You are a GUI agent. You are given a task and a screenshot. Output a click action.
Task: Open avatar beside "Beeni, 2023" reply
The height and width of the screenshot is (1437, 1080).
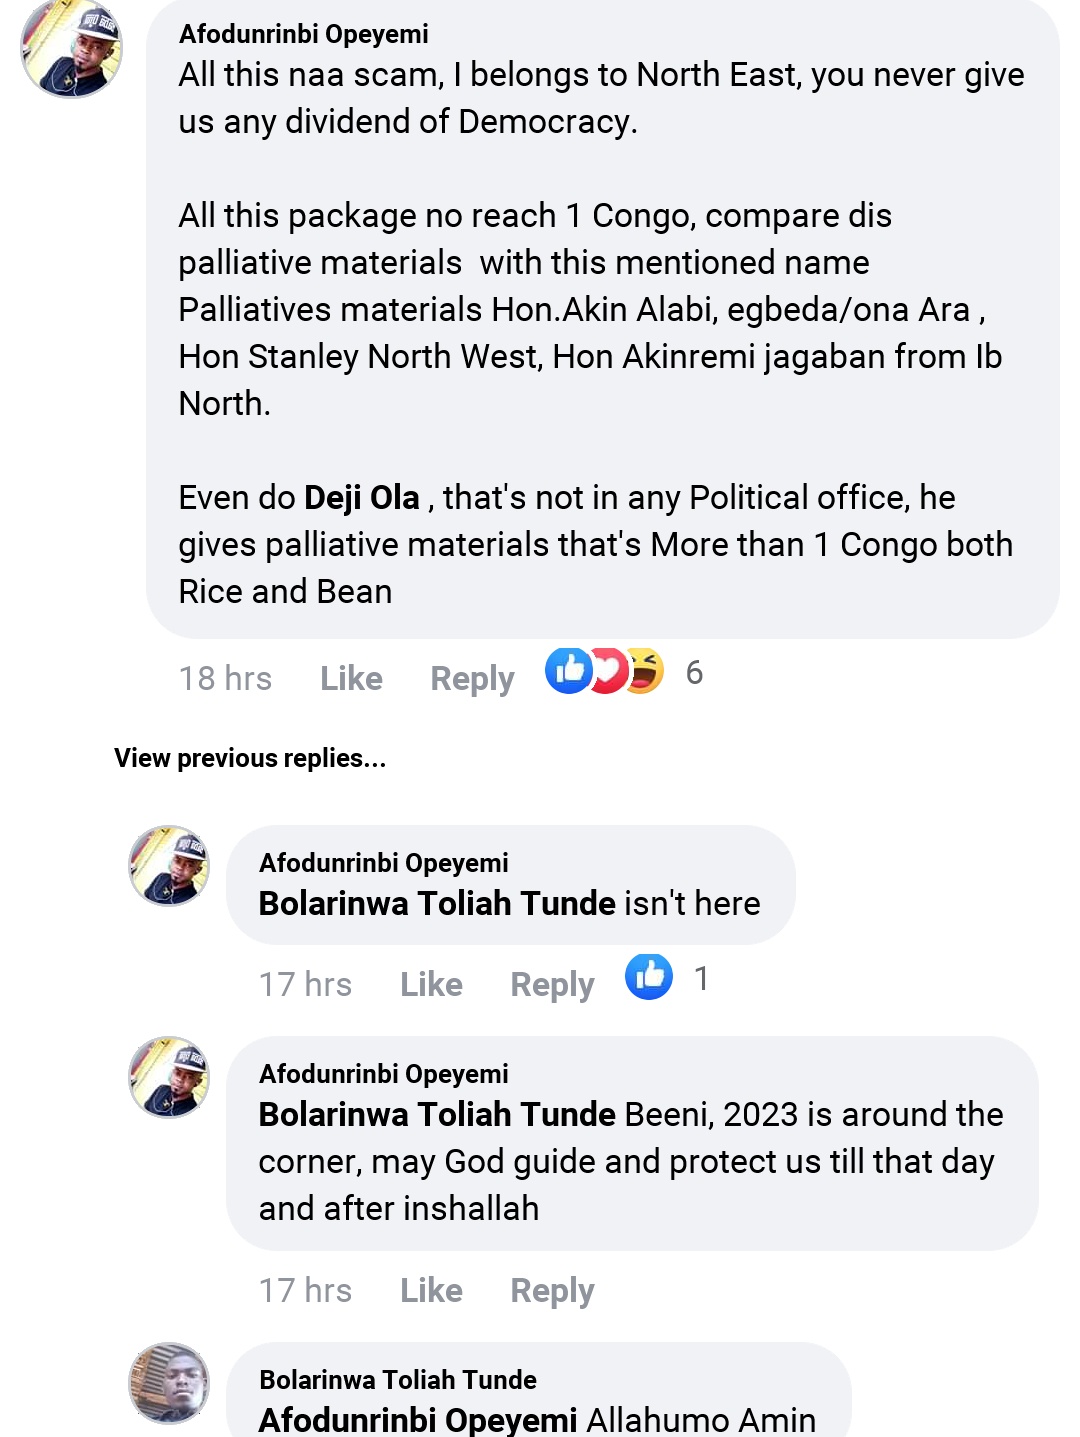pos(170,1077)
